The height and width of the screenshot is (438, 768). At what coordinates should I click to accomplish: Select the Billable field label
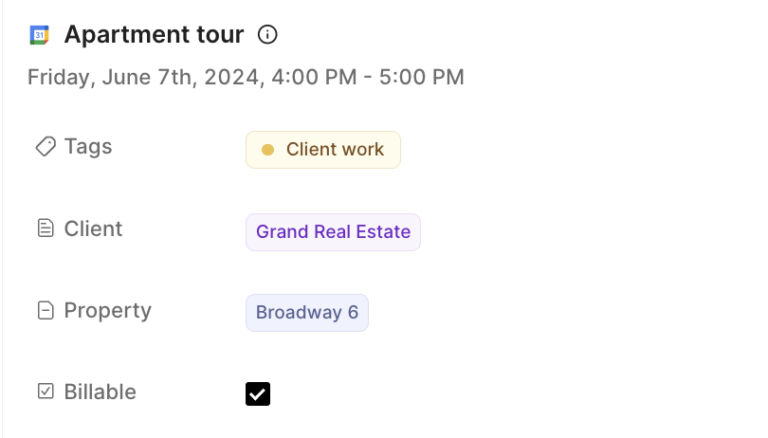[100, 392]
